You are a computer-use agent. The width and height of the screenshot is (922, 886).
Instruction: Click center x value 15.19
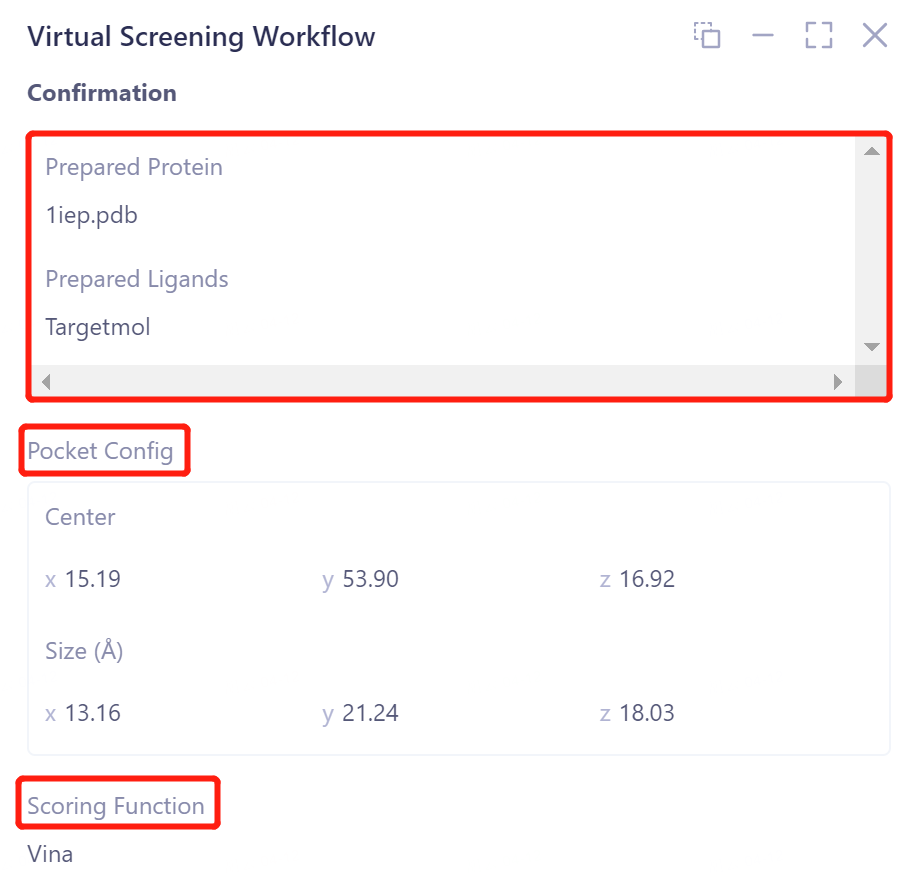coord(92,579)
